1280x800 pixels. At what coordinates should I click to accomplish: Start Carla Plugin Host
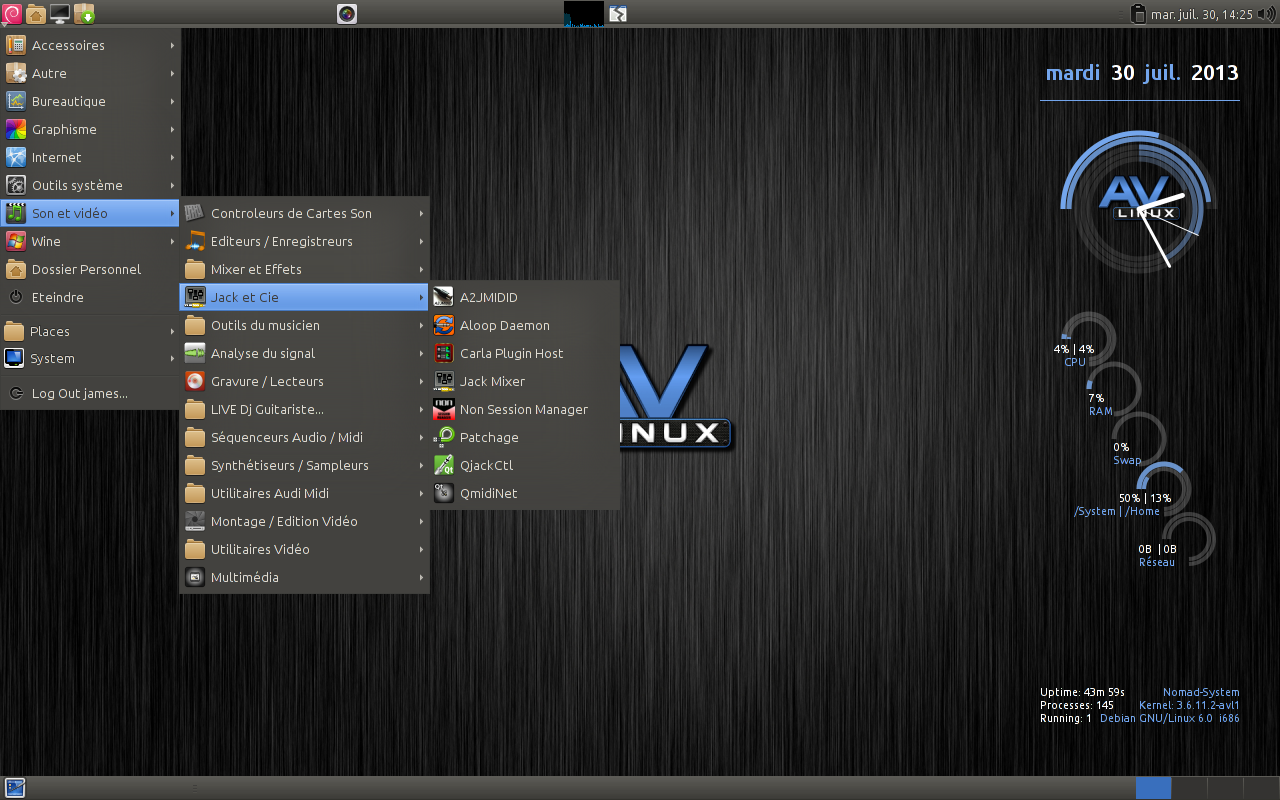[525, 353]
